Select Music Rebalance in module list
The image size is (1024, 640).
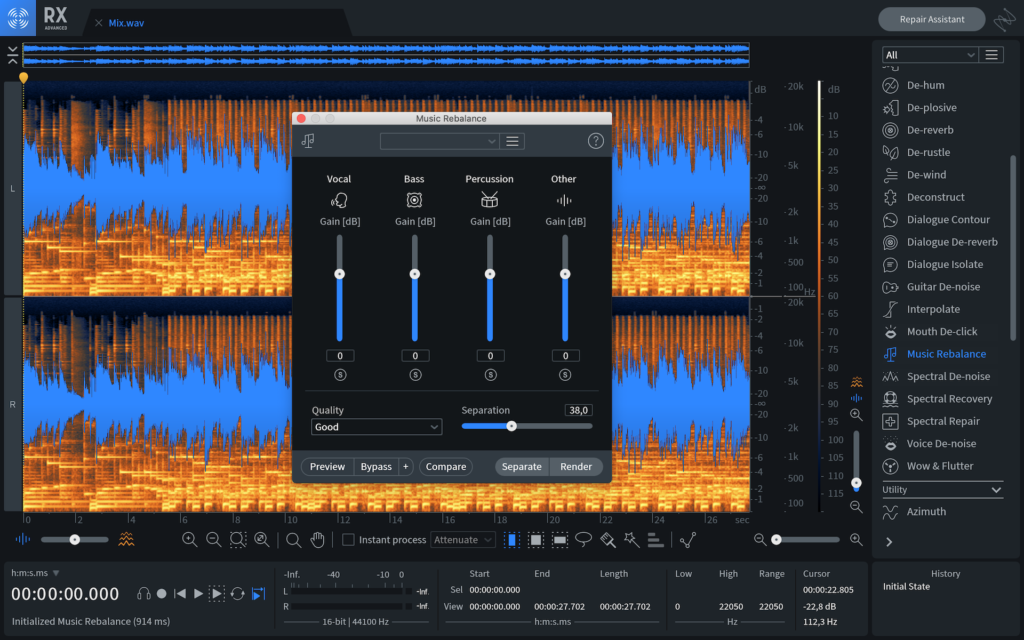(x=945, y=354)
